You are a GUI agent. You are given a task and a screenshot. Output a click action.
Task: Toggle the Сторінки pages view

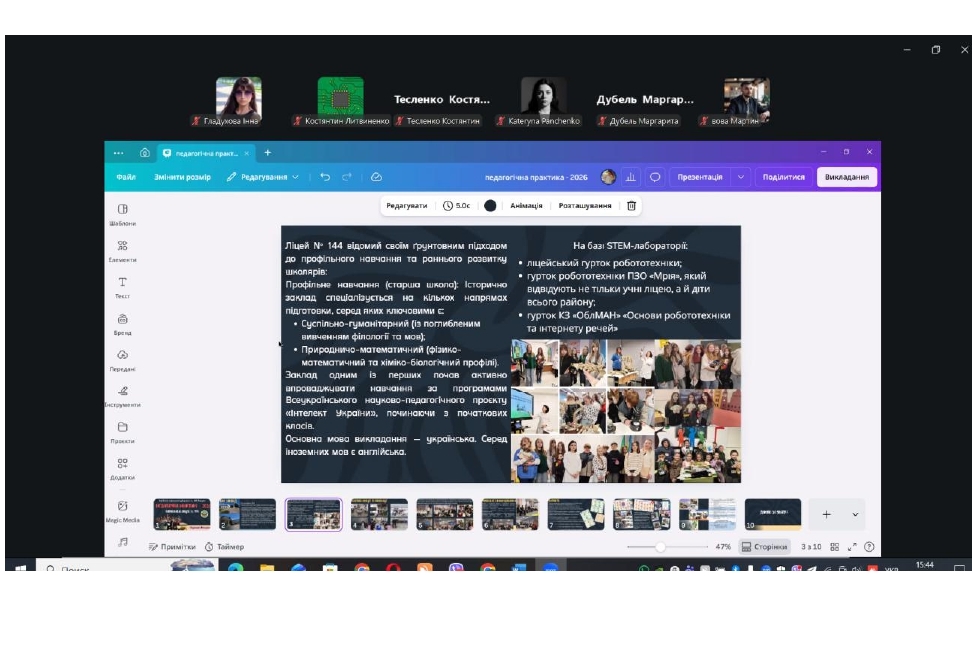tap(764, 546)
